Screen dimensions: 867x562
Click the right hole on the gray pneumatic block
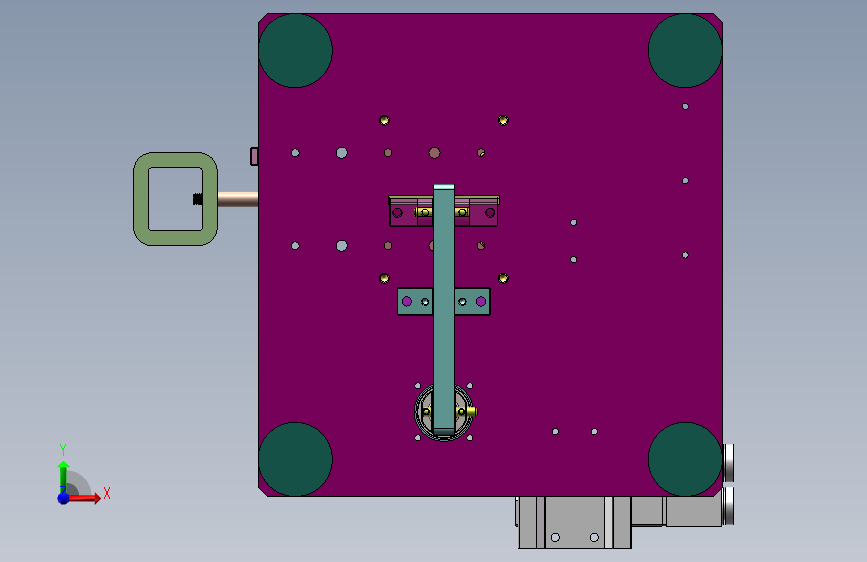coord(594,537)
